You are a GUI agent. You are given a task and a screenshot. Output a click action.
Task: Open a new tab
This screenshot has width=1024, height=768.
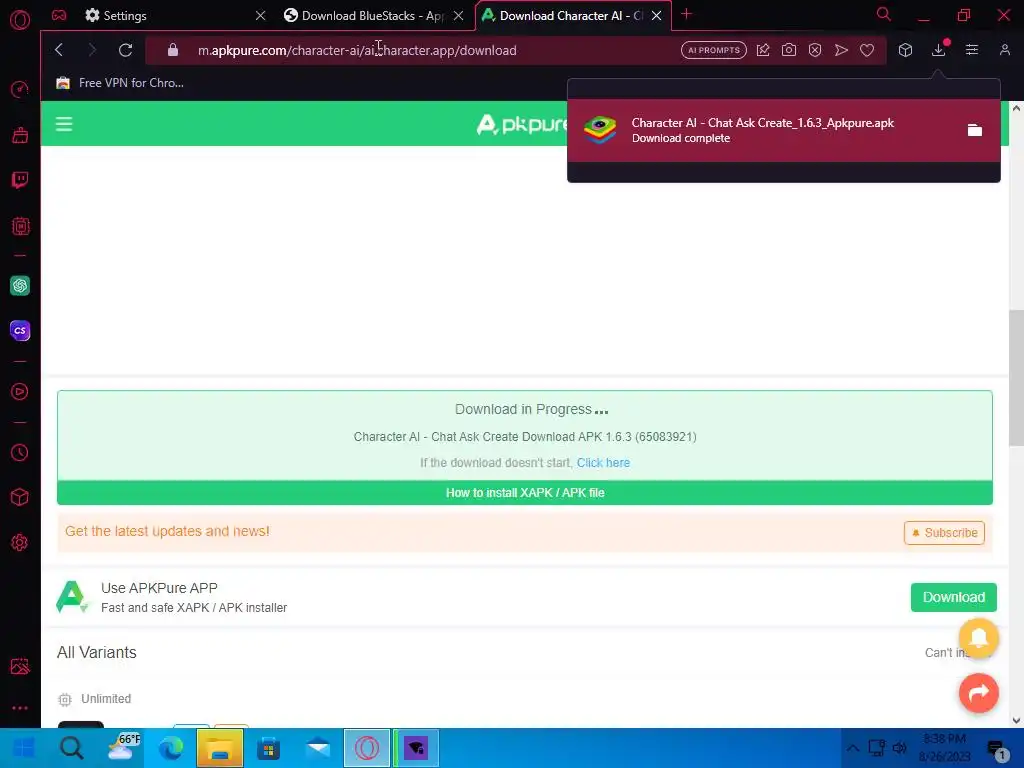tap(686, 14)
